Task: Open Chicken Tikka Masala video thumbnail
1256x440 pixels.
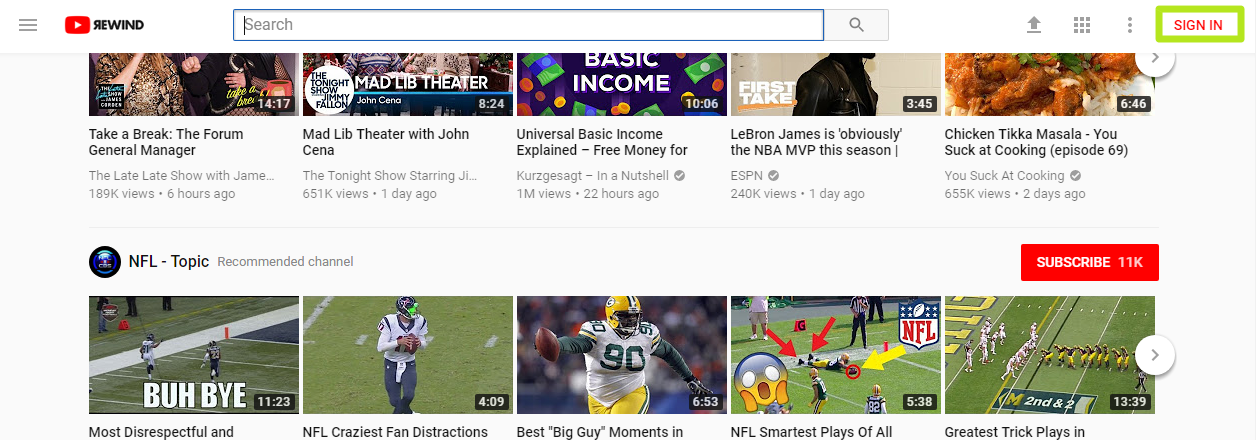Action: (x=1050, y=85)
